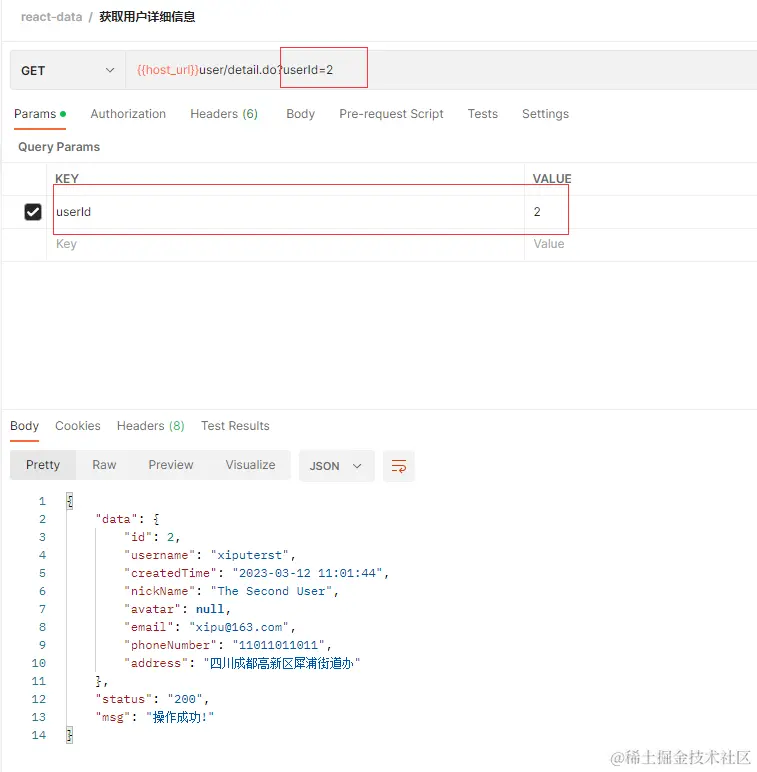Screen dimensions: 757x772
Task: Show the Test Results tab
Action: 235,425
